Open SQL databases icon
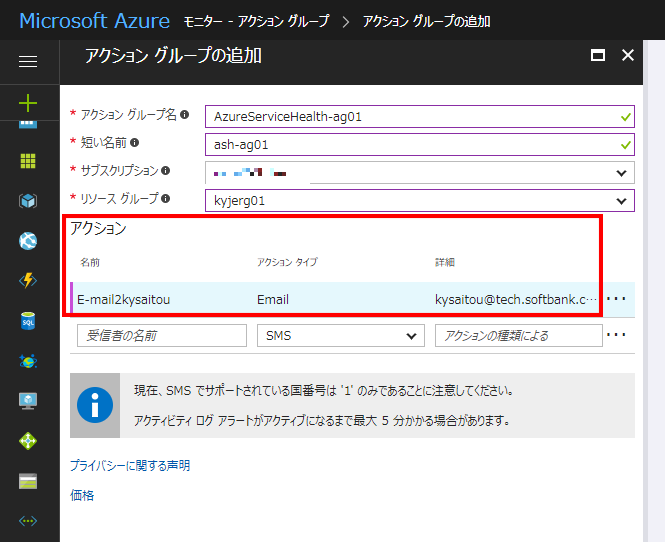665x542 pixels. pos(28,321)
